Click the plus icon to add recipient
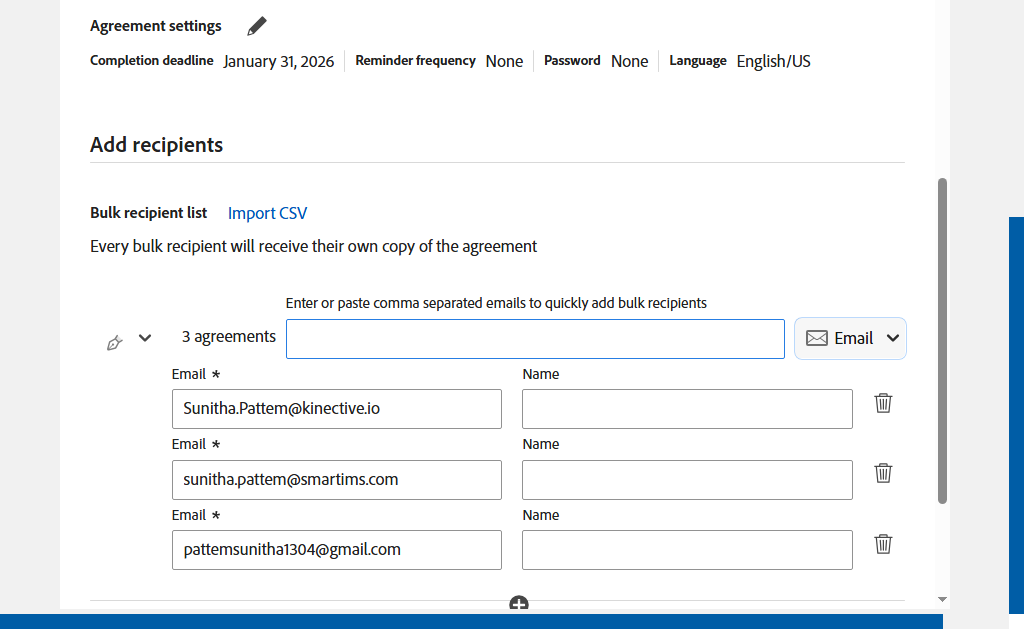Viewport: 1024px width, 629px height. tap(518, 604)
